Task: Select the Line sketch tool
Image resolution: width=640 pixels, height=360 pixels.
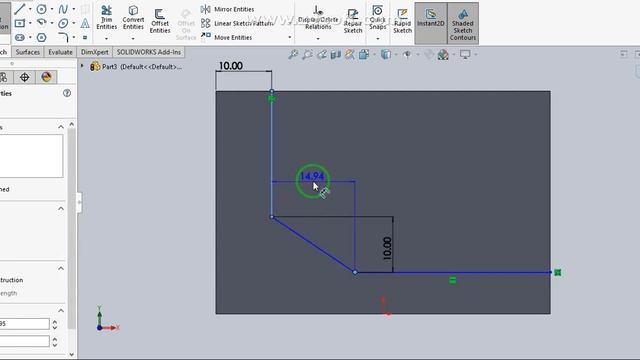Action: point(20,9)
